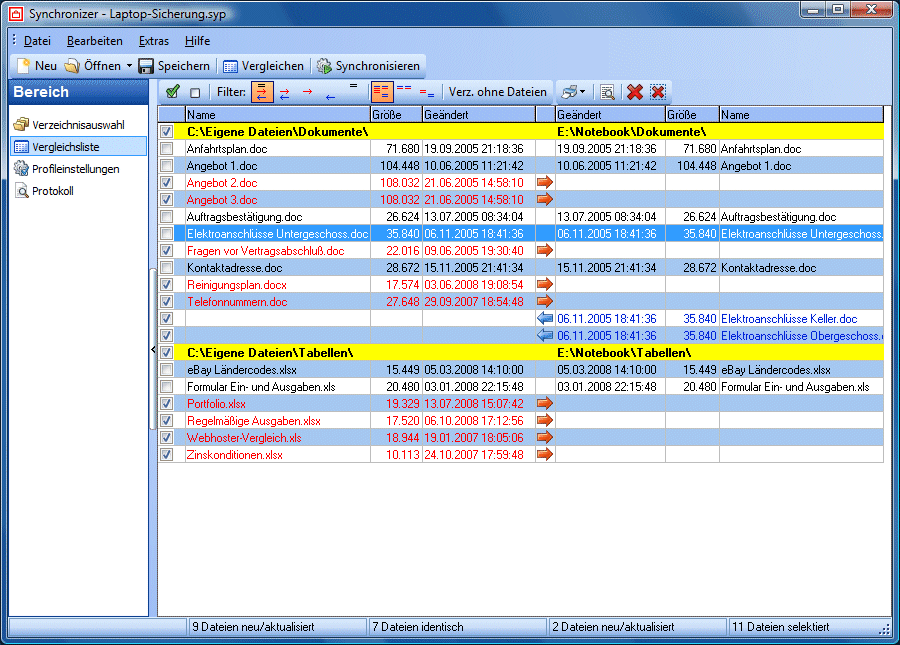Click the left Name column header
The image size is (900, 645).
pyautogui.click(x=277, y=115)
